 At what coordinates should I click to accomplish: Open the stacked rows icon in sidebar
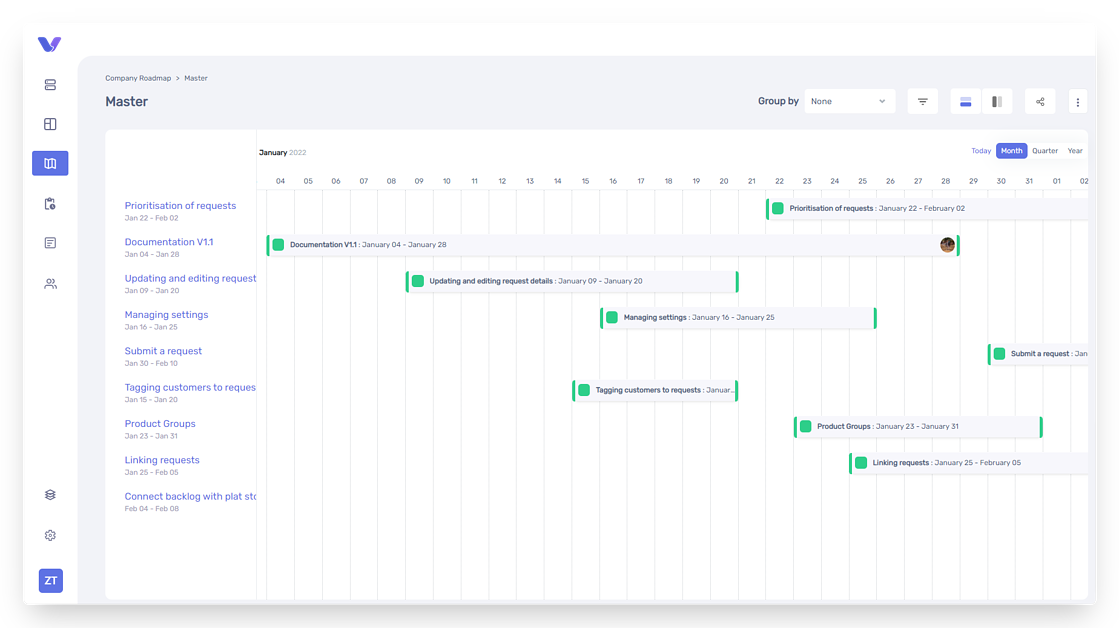(x=50, y=85)
